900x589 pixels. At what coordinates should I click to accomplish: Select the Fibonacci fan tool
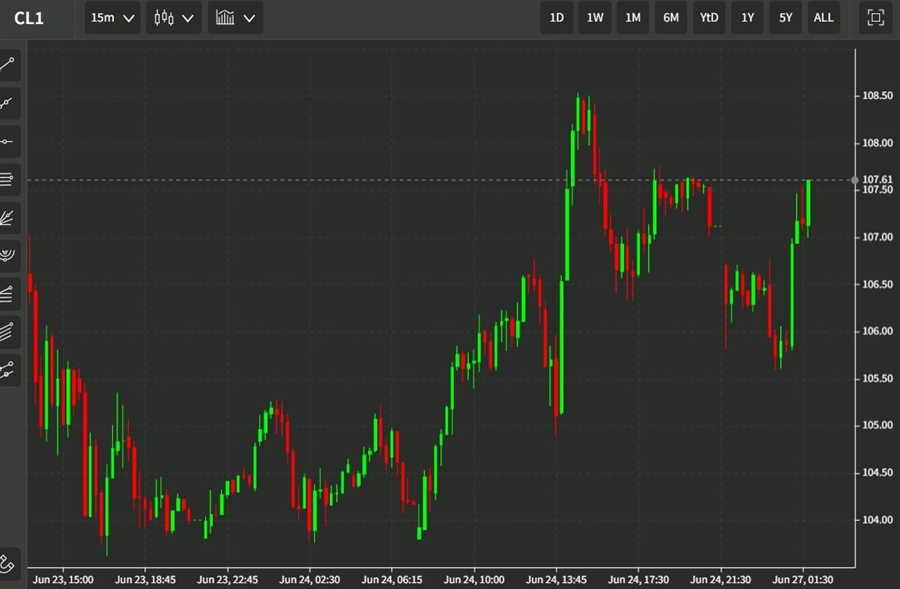(x=8, y=218)
